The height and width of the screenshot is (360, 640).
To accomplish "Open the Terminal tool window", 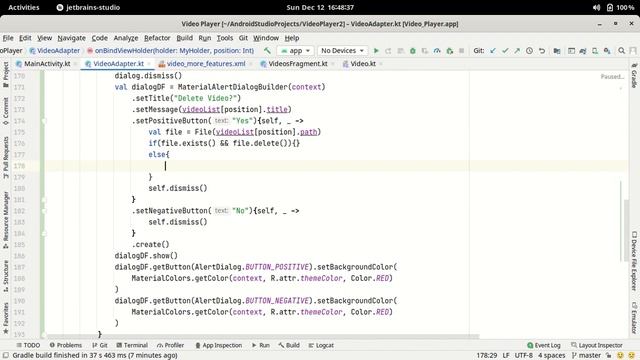I will (x=132, y=345).
